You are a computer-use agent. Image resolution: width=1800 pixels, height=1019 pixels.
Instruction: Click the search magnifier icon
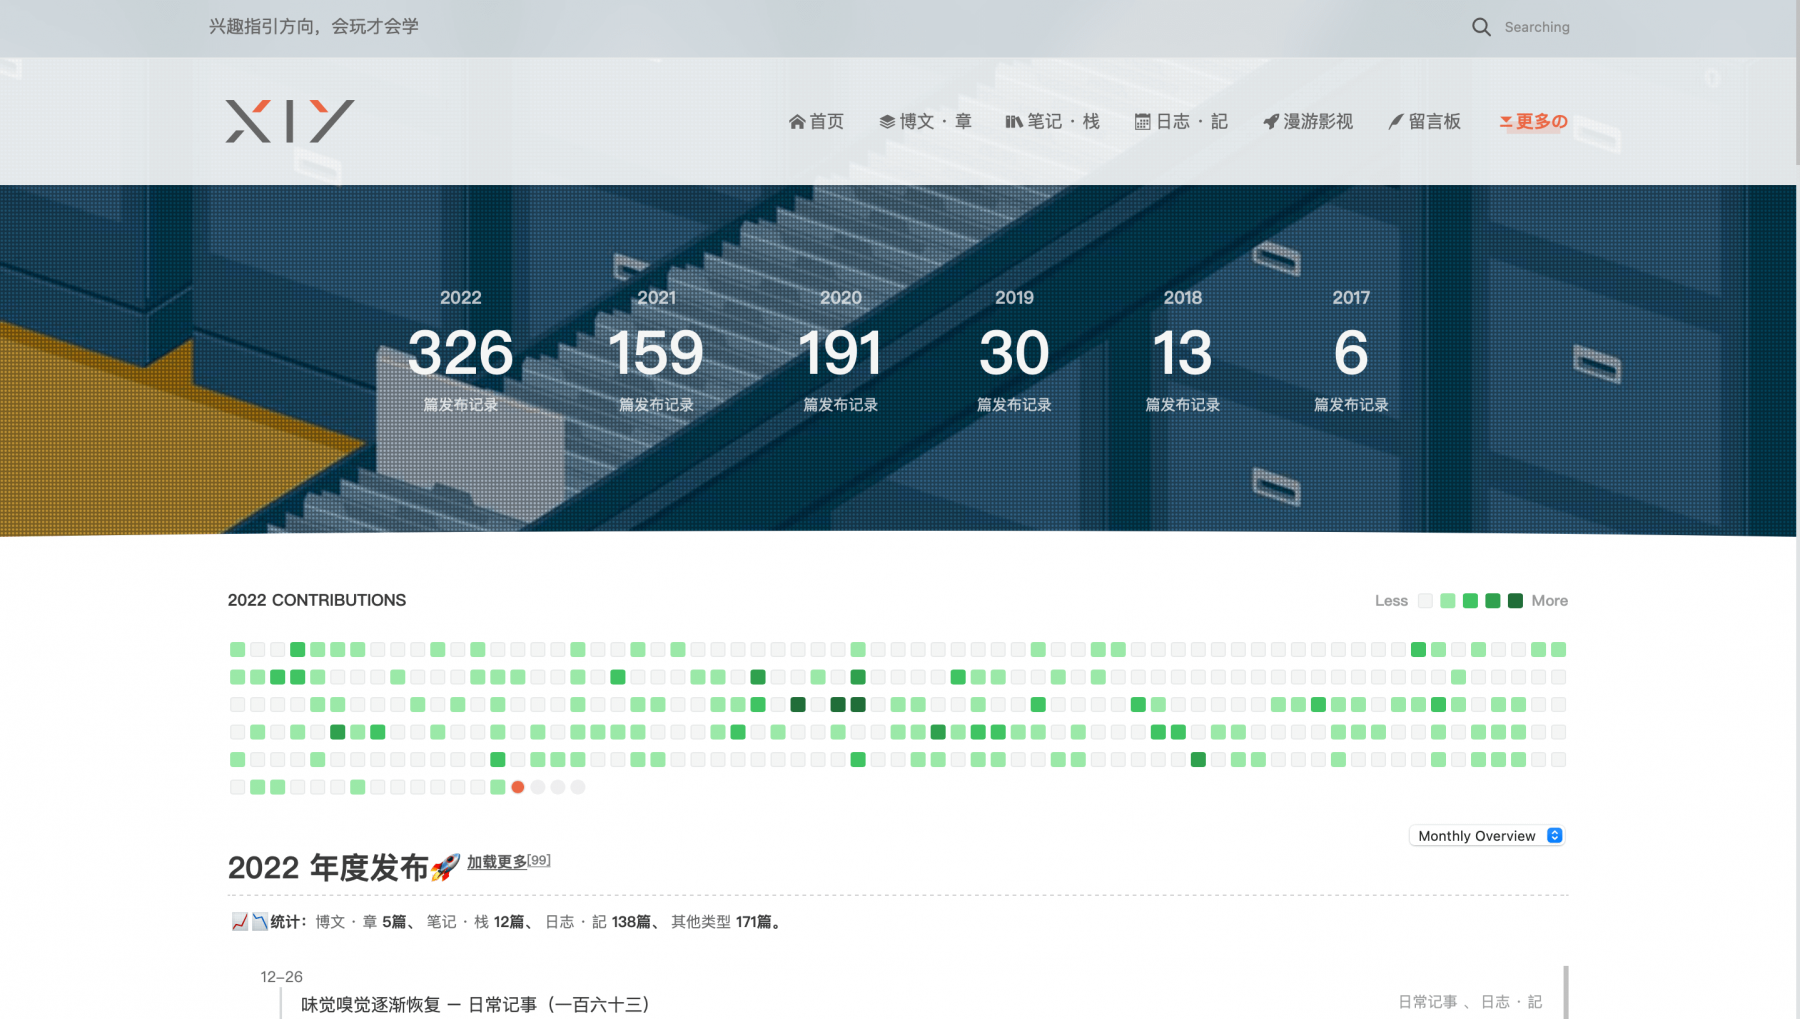[x=1481, y=27]
